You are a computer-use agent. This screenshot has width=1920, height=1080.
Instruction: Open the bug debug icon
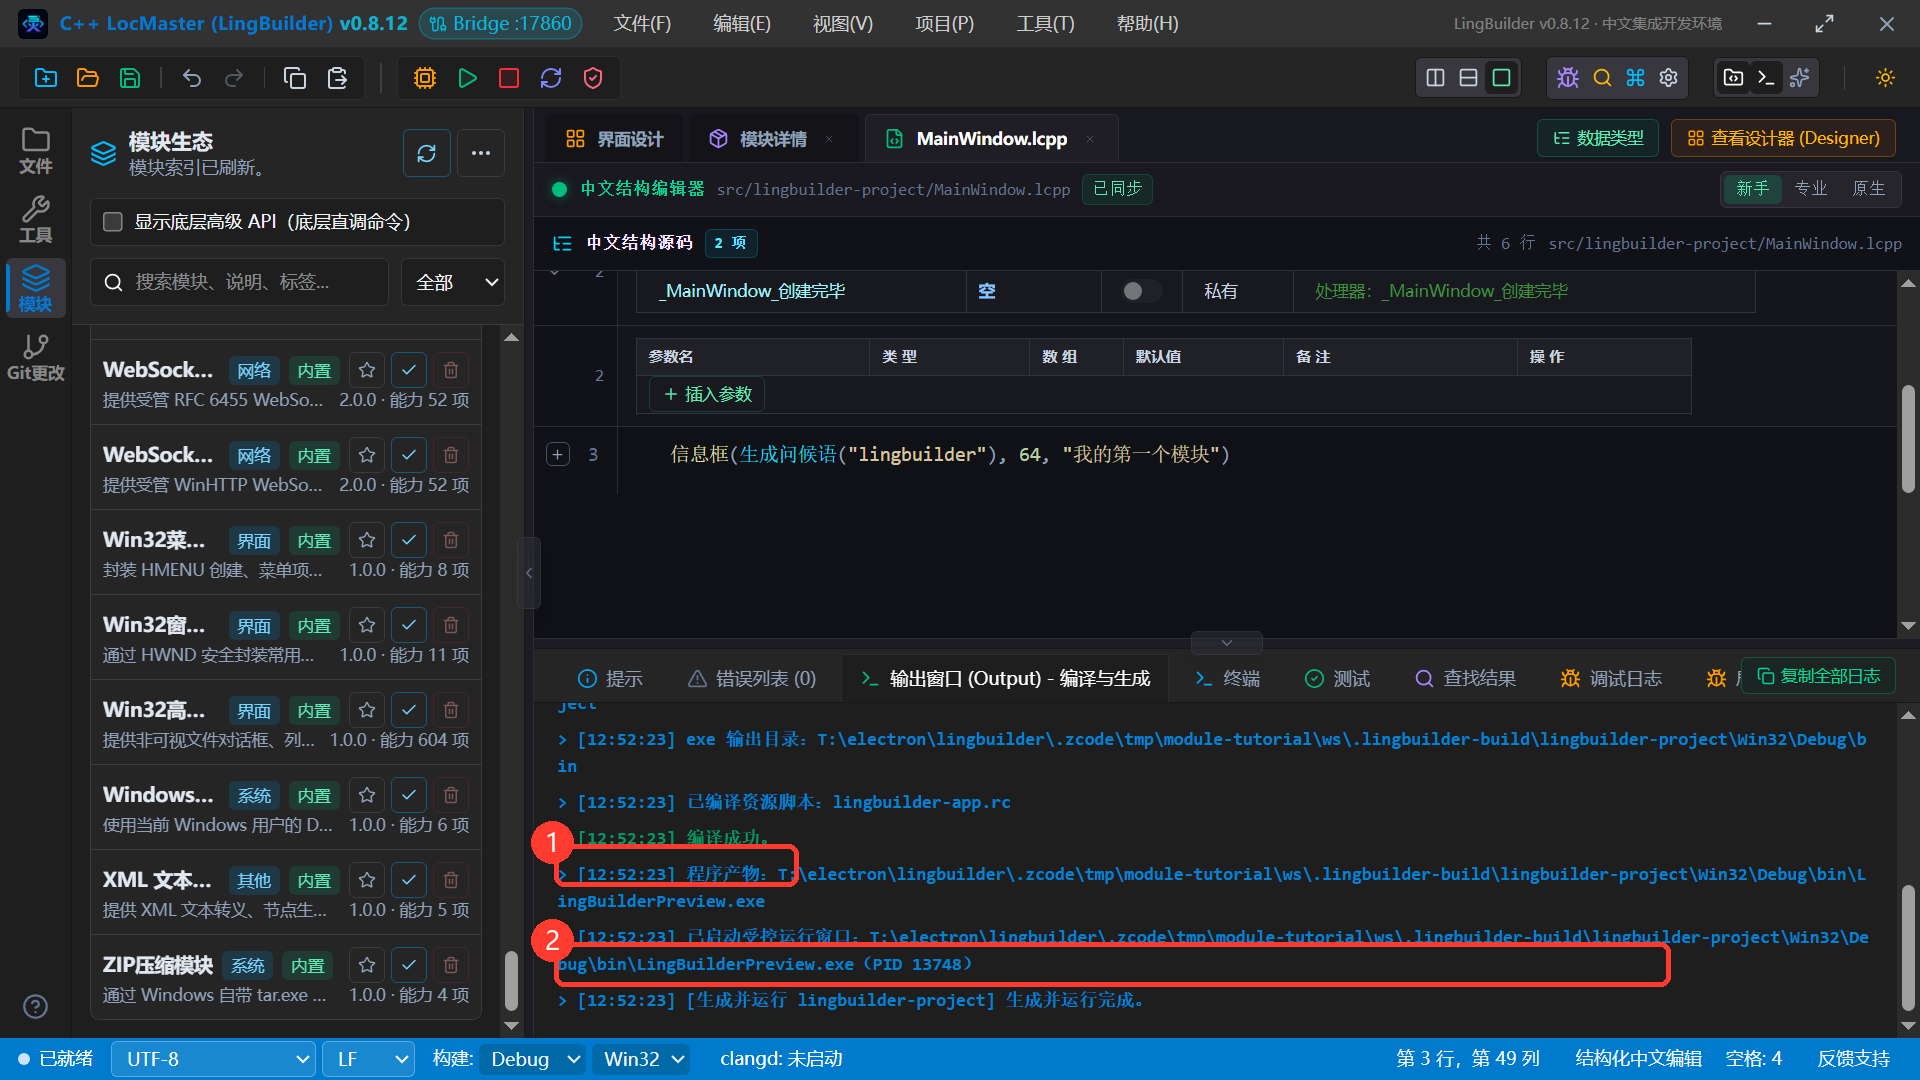pos(1568,78)
